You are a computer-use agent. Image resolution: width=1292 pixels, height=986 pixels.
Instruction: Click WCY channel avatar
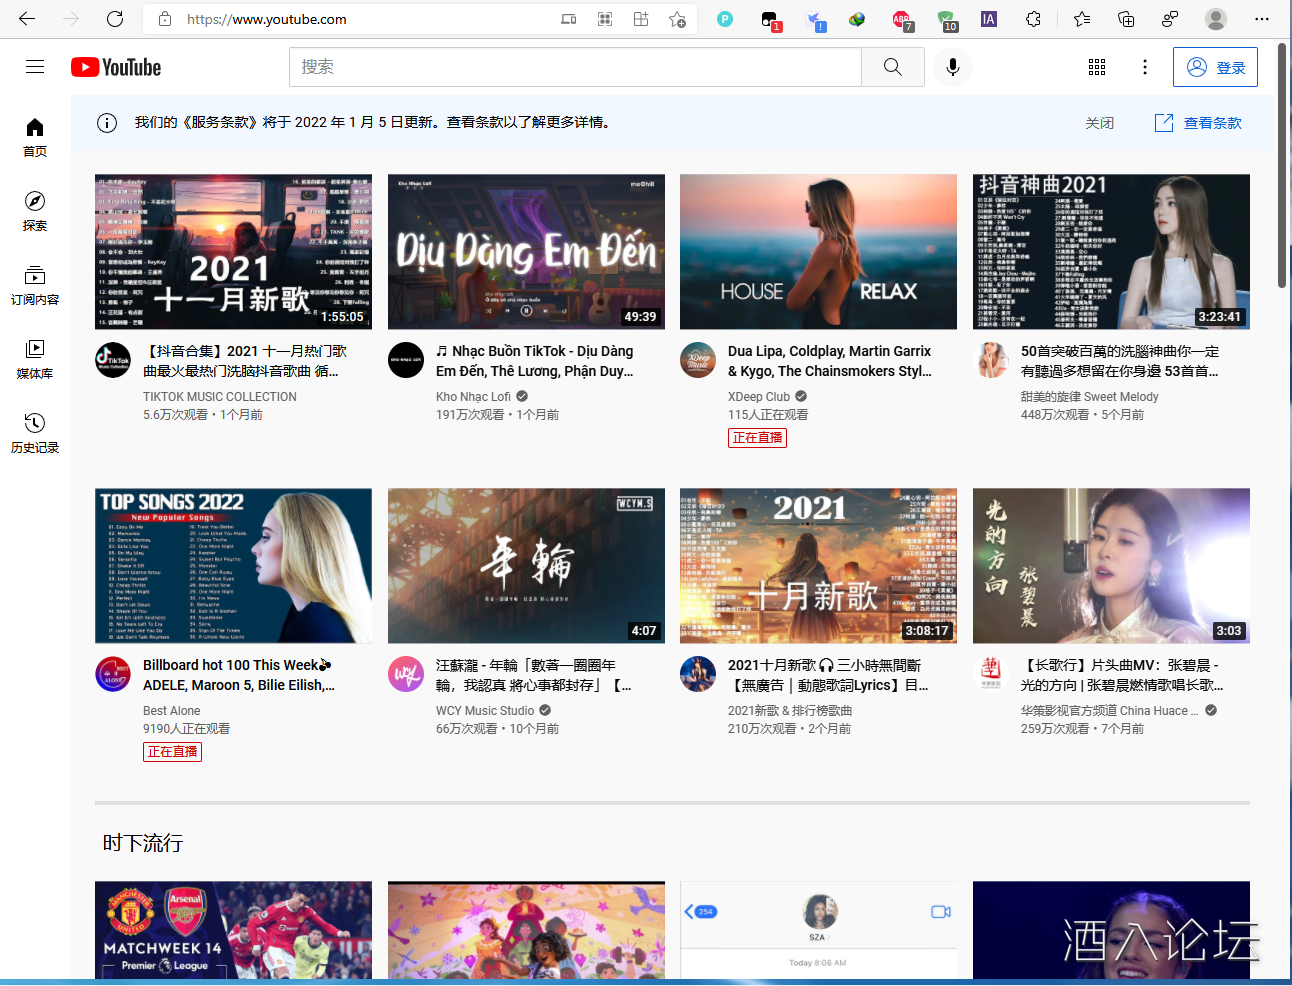[406, 674]
